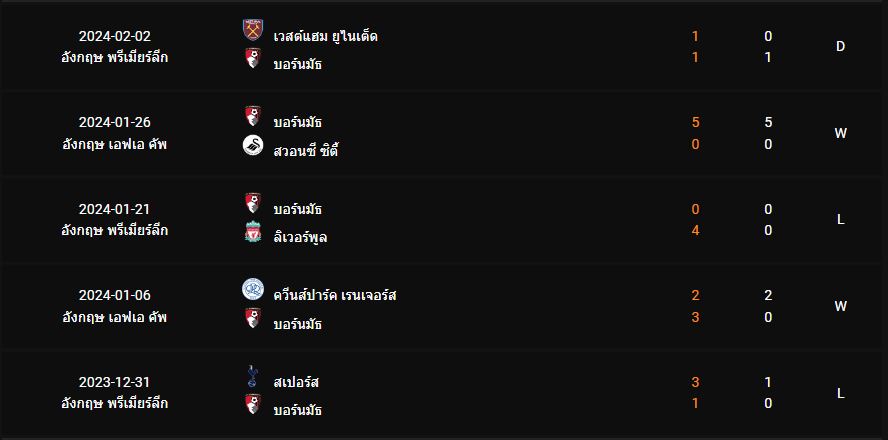Open the ลิเวอร์พูล team name
The height and width of the screenshot is (440, 888).
300,237
